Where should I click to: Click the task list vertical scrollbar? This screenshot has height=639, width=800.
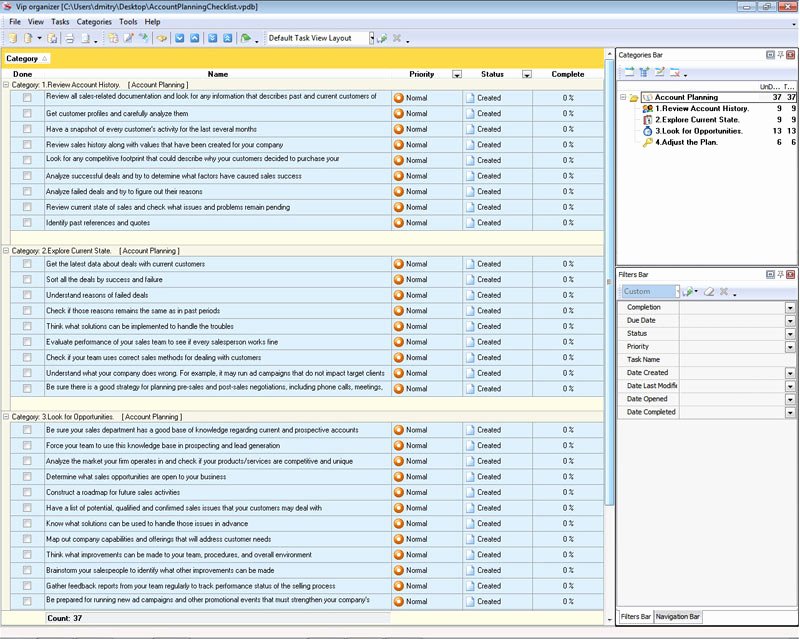pos(609,281)
